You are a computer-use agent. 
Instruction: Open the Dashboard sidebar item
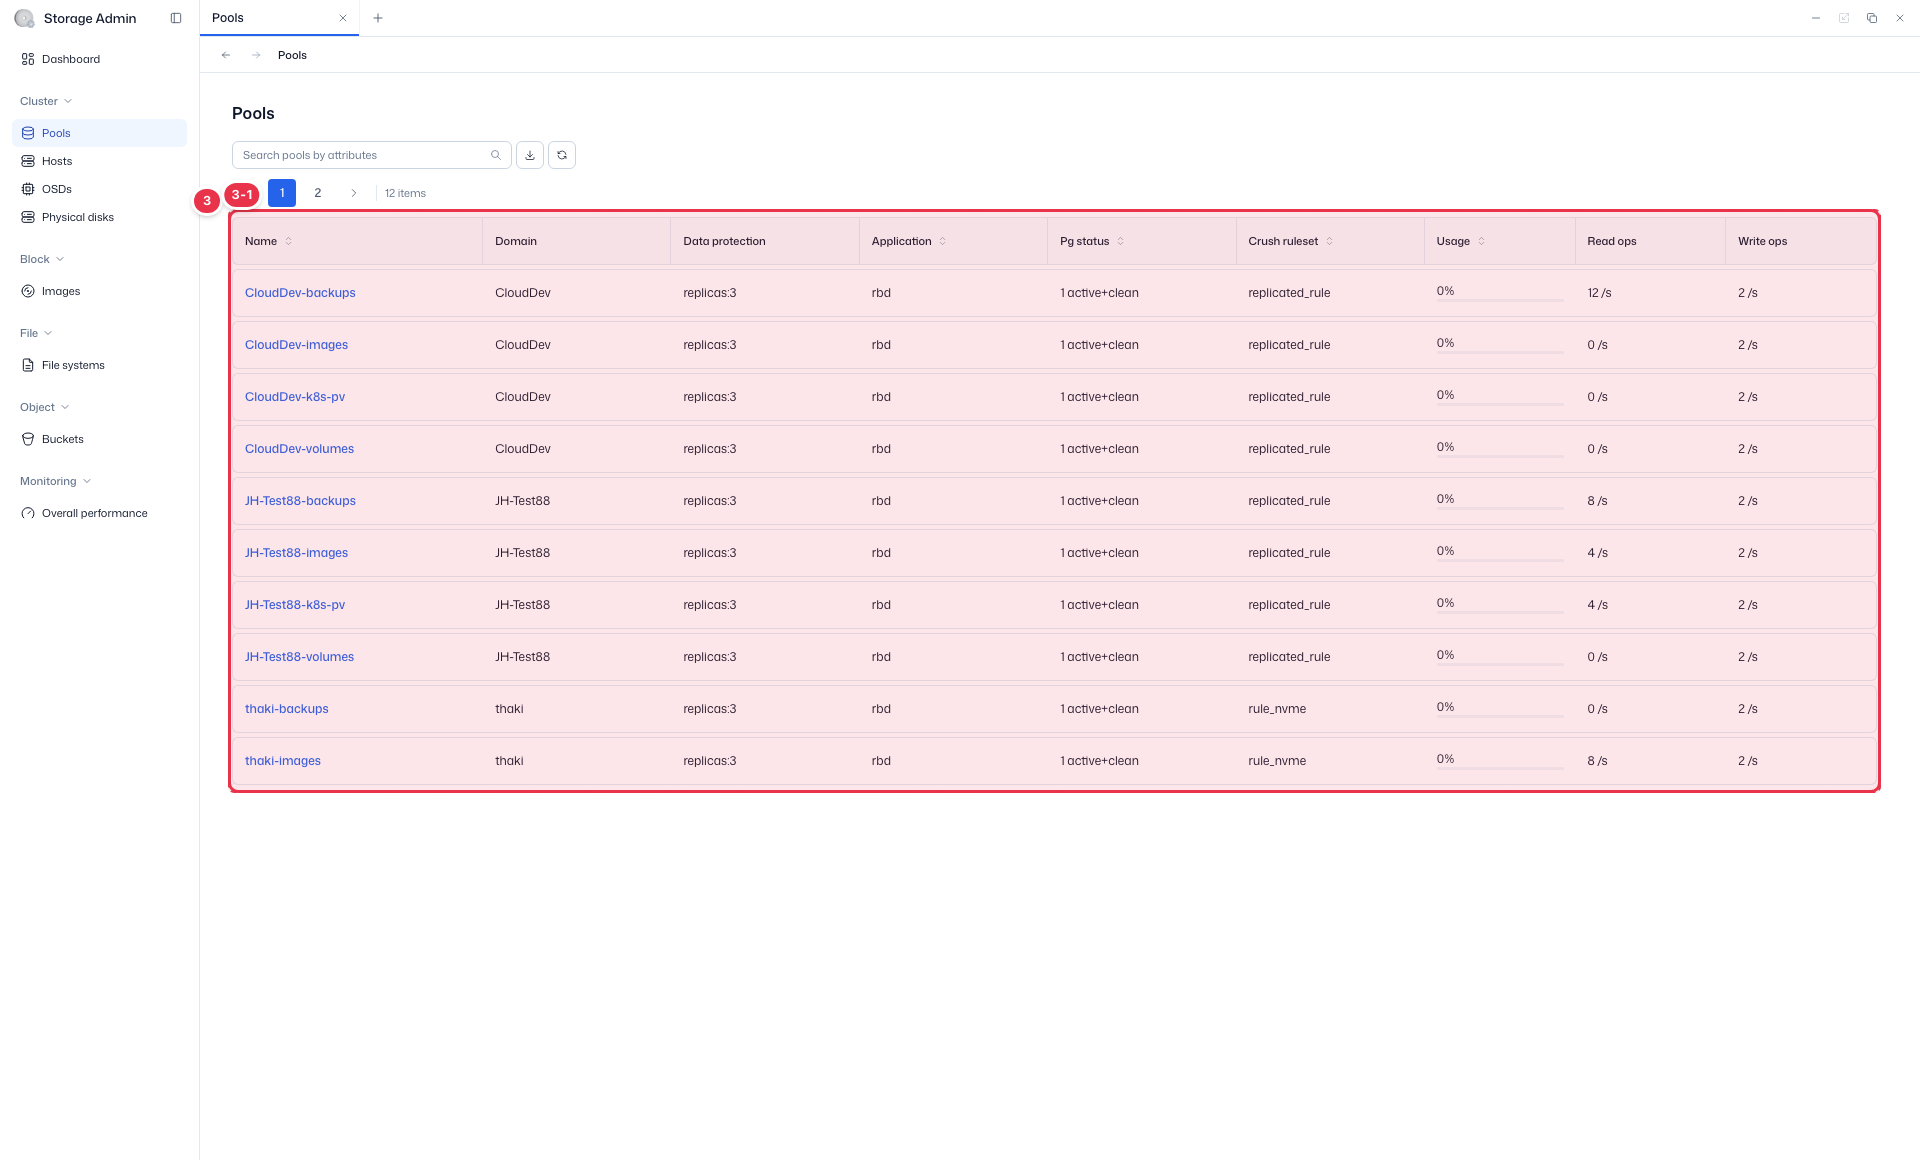[99, 59]
